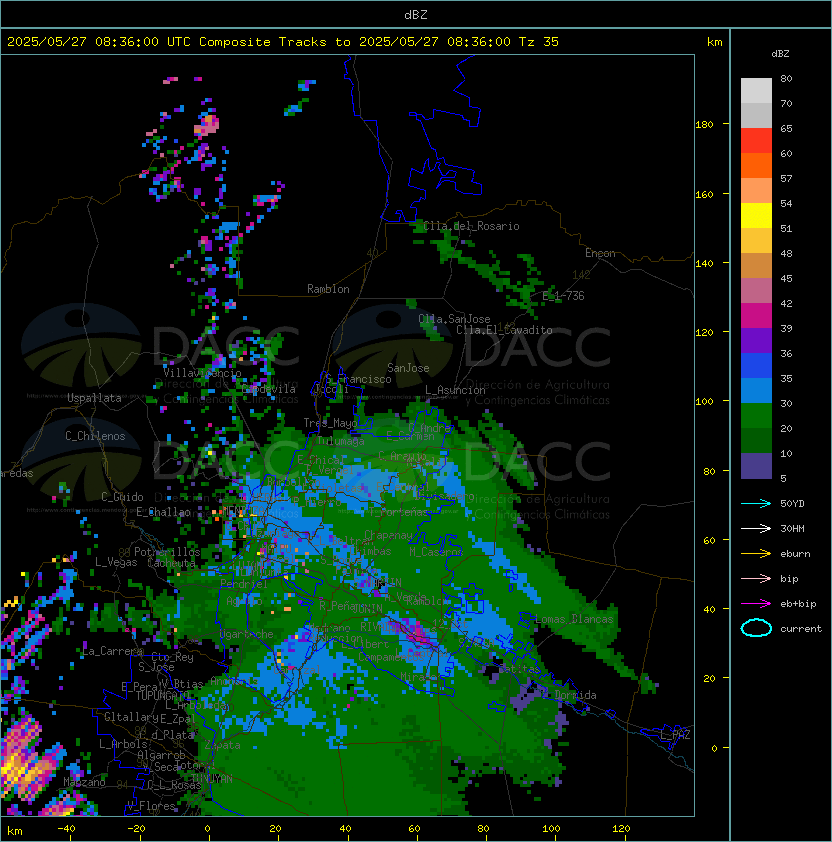Click the 'C_Guido' map label
The height and width of the screenshot is (842, 832).
tap(122, 497)
